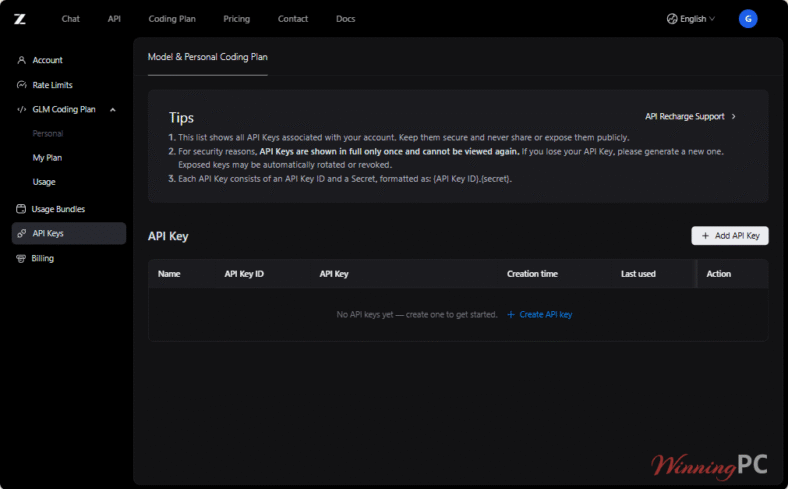Click the plus icon on Add API Key
Image resolution: width=788 pixels, height=489 pixels.
pyautogui.click(x=705, y=236)
